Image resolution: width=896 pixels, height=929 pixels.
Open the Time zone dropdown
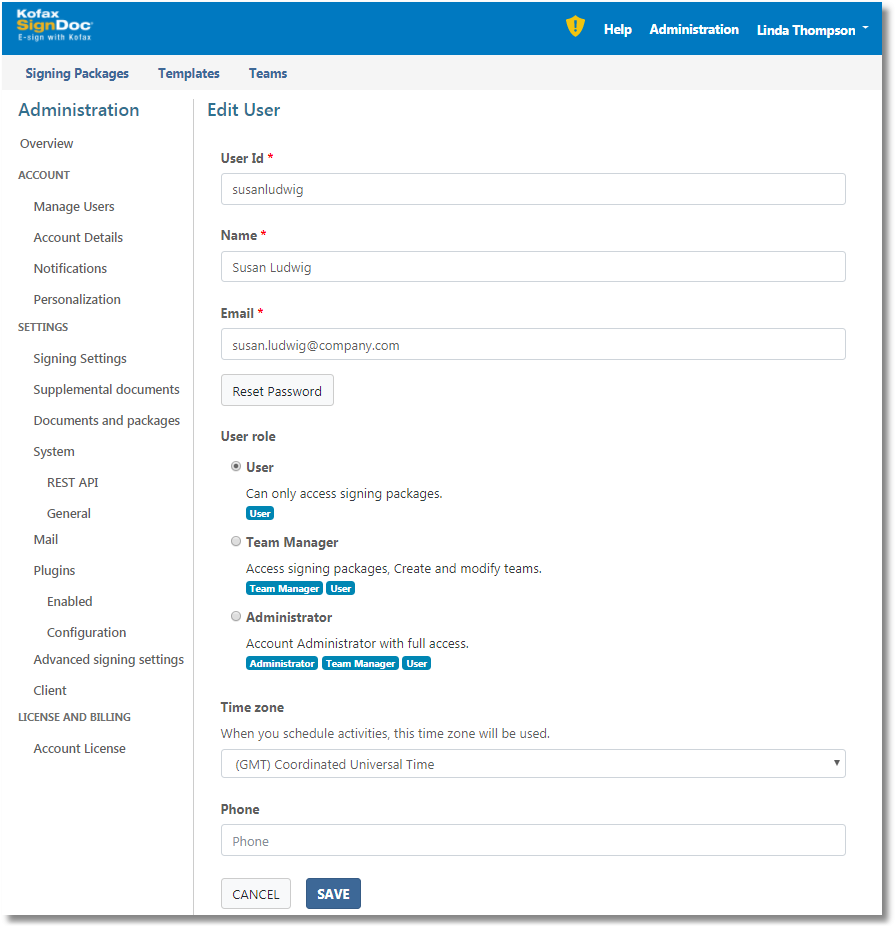coord(532,764)
